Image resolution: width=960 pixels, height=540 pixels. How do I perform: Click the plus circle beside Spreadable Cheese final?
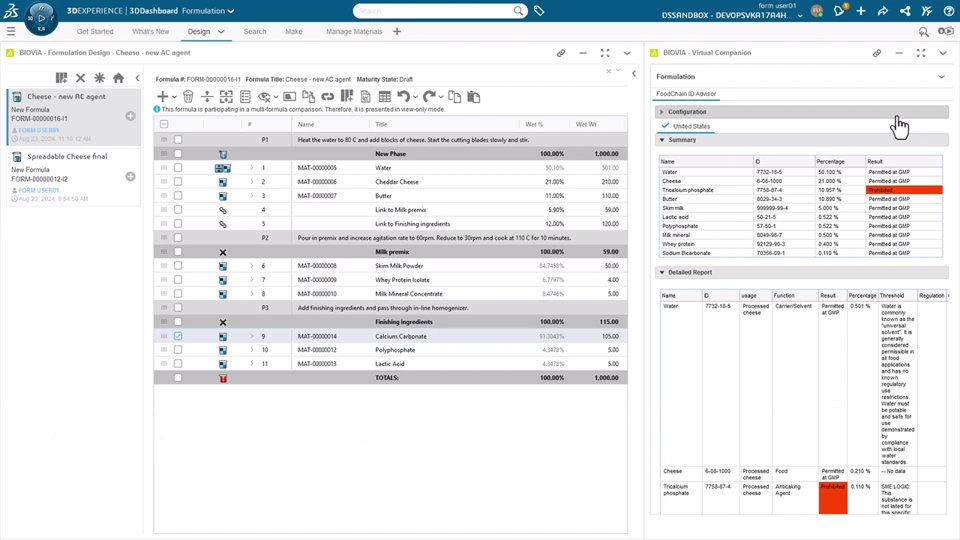point(130,176)
